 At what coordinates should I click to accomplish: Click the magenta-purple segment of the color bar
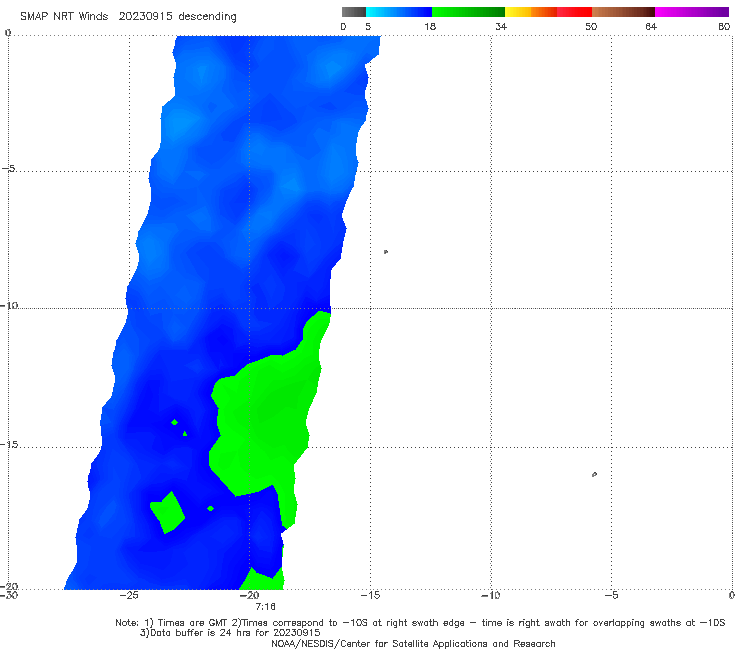[x=692, y=12]
